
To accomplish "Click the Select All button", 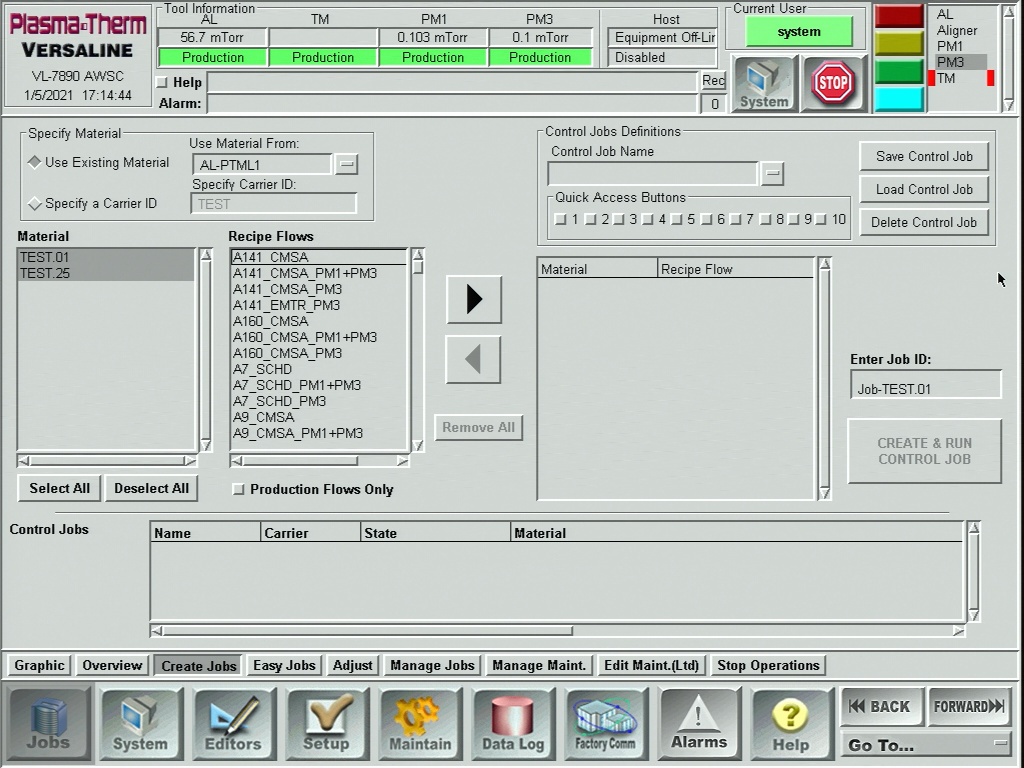I will 59,489.
